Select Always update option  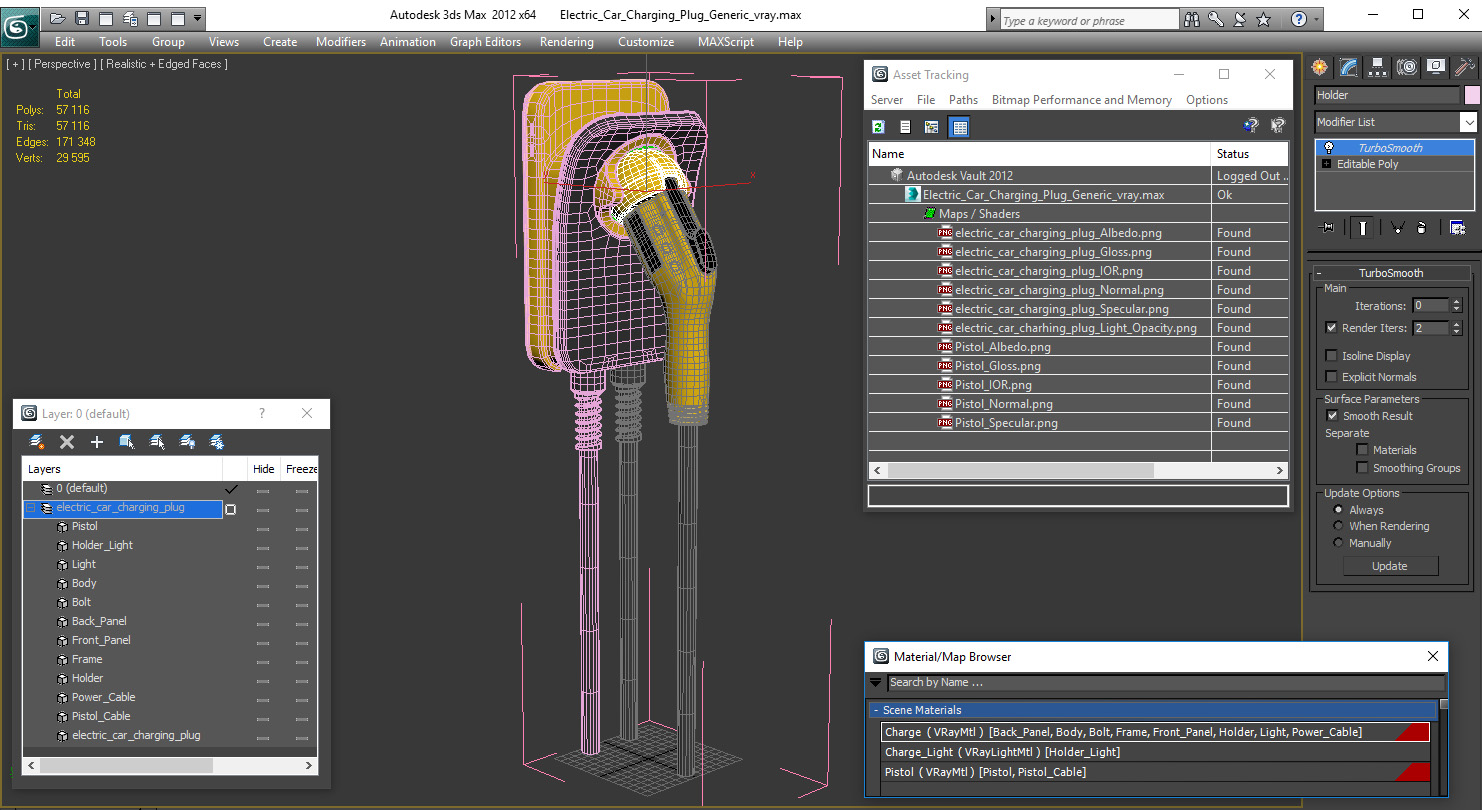pyautogui.click(x=1339, y=509)
